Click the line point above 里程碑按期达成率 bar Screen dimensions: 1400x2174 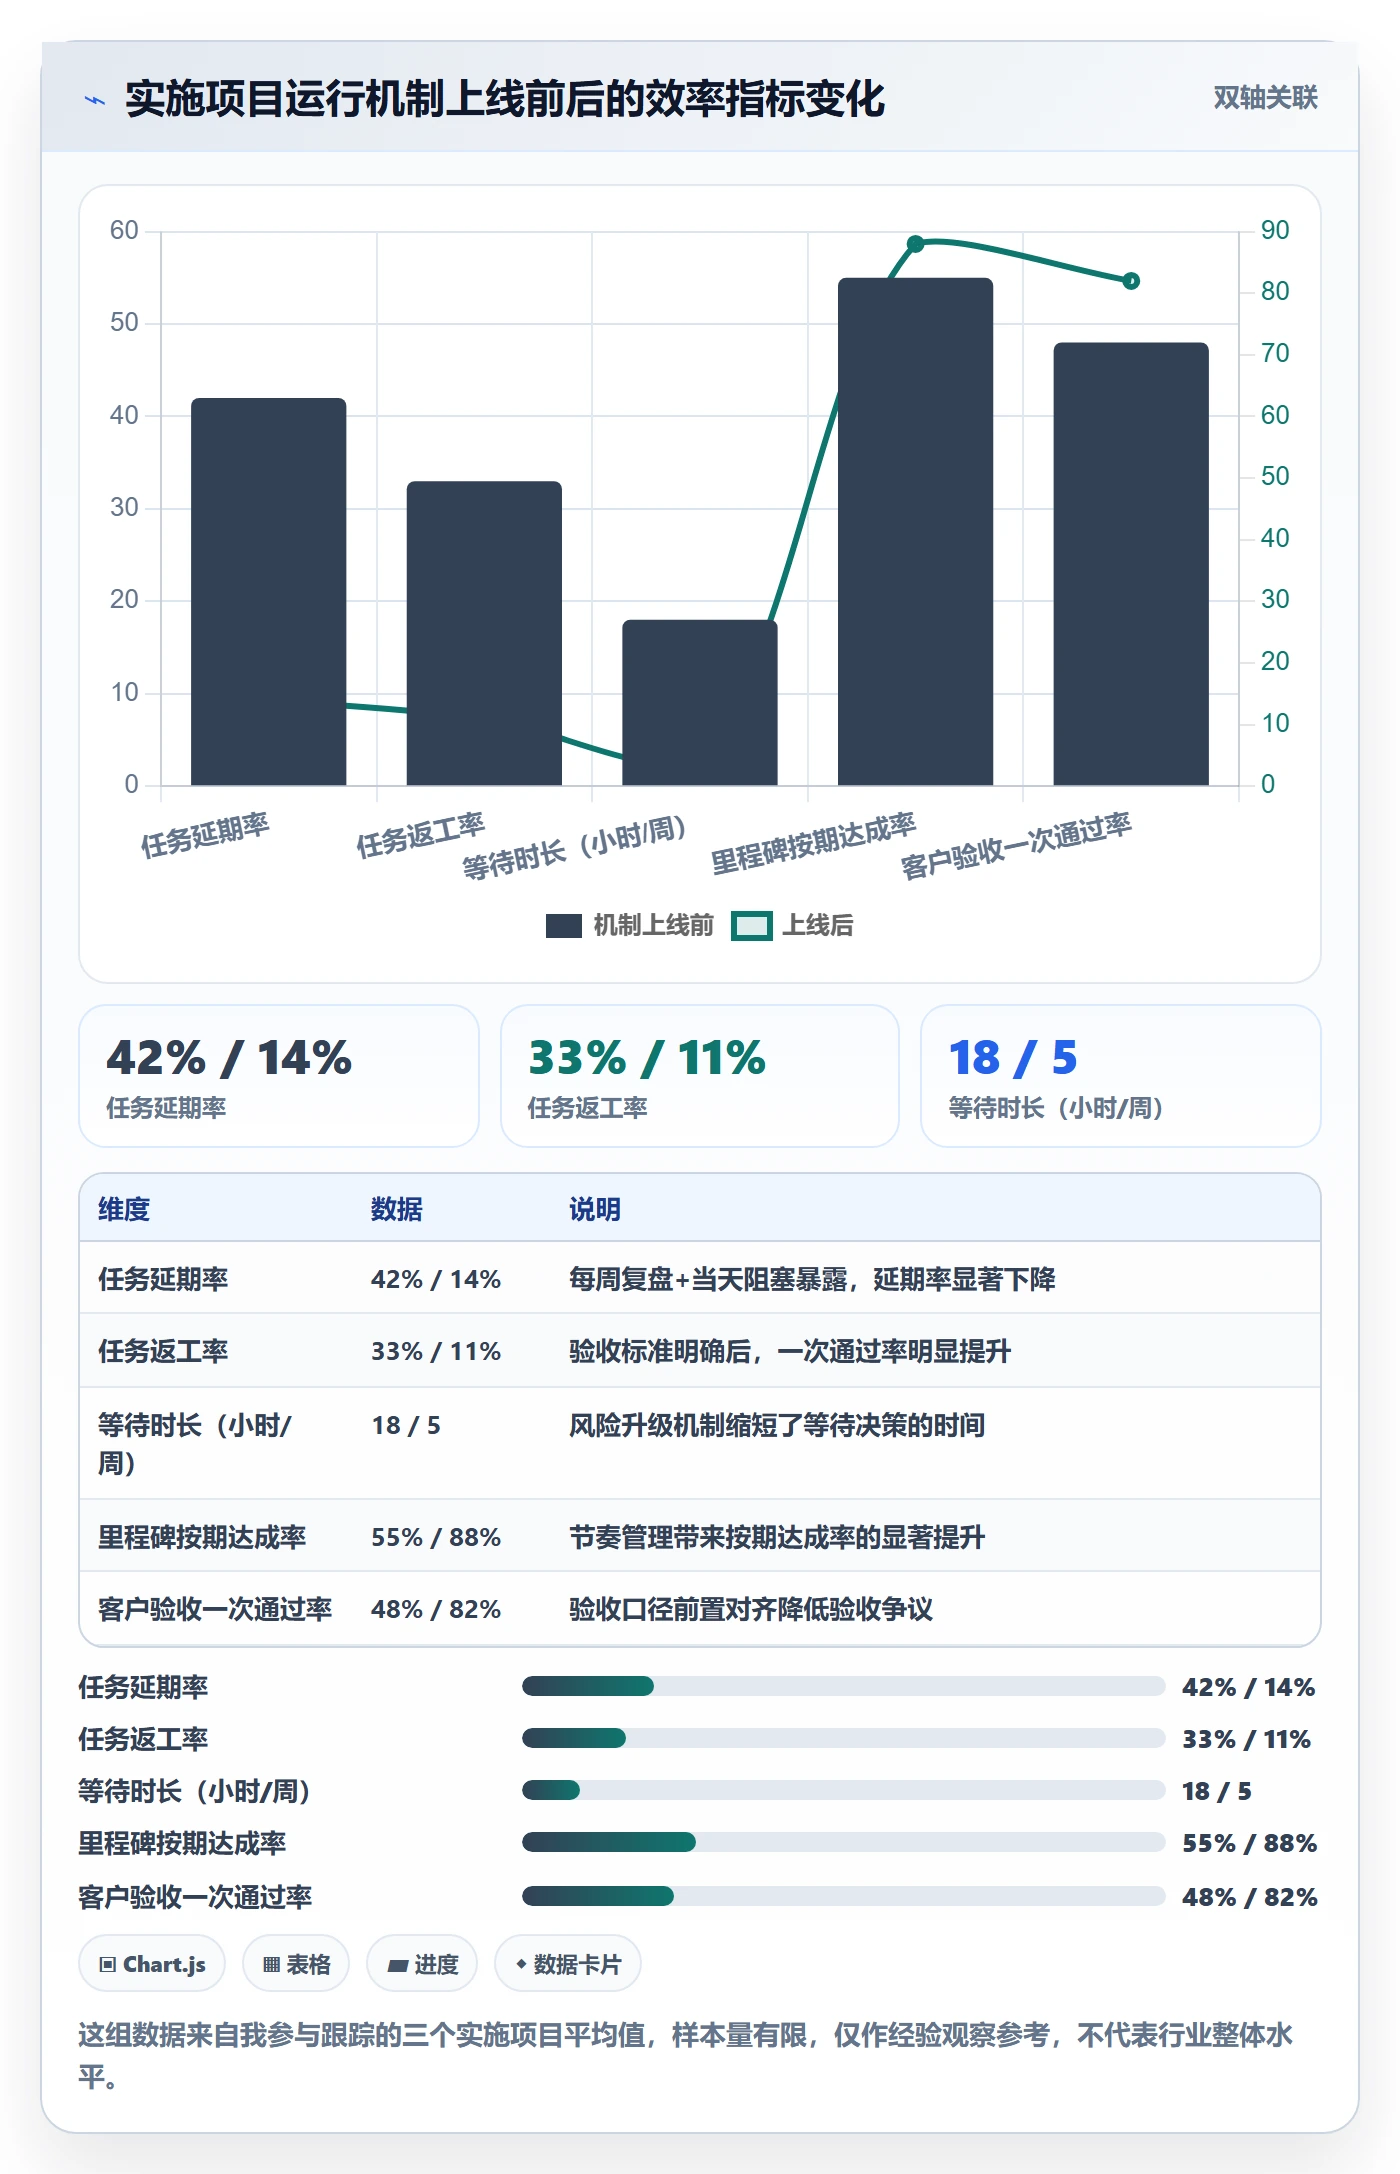[x=915, y=243]
